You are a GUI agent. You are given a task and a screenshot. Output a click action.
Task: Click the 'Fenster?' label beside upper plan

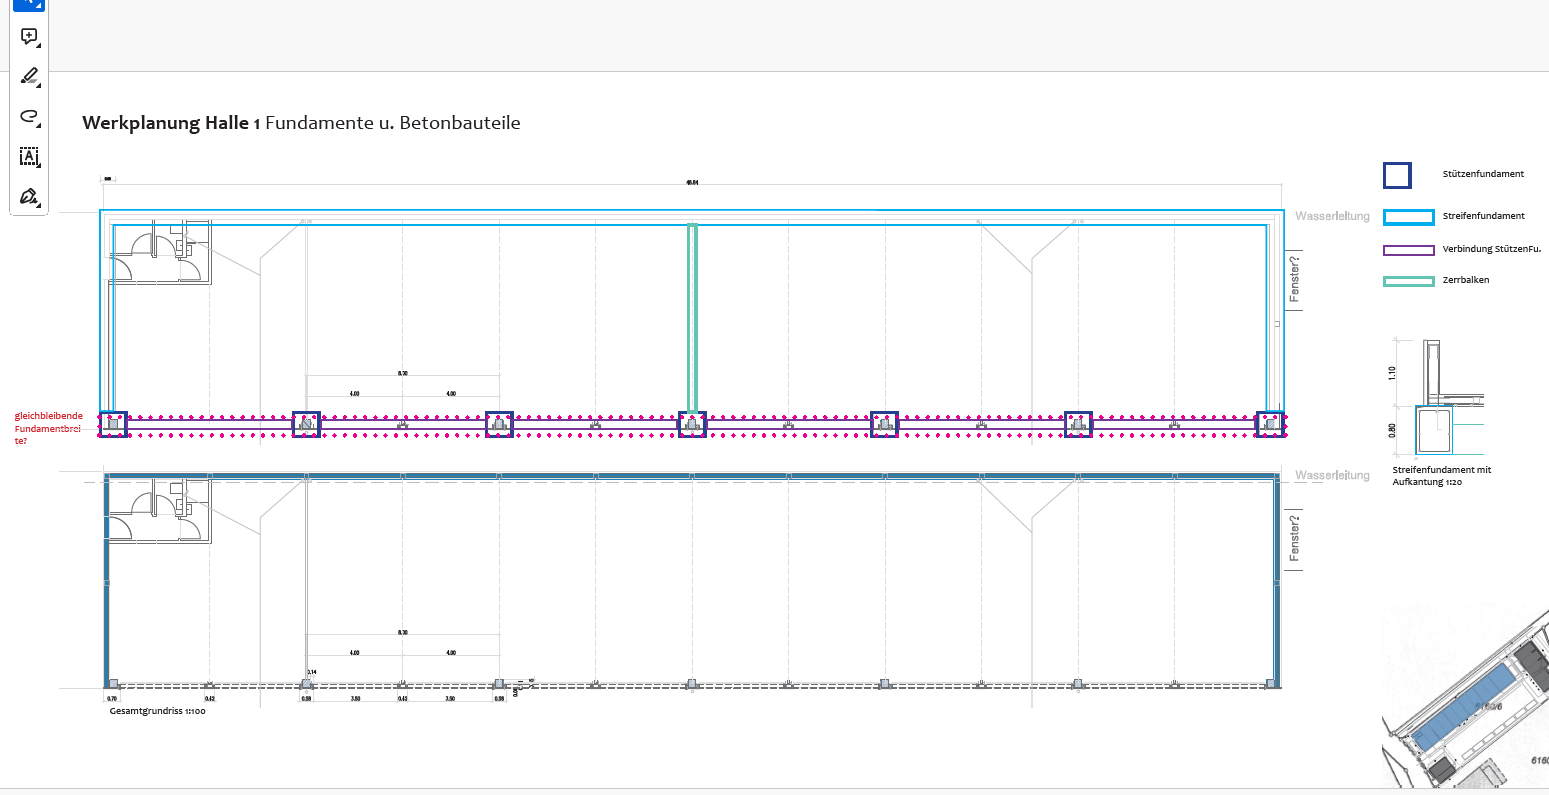[1294, 279]
